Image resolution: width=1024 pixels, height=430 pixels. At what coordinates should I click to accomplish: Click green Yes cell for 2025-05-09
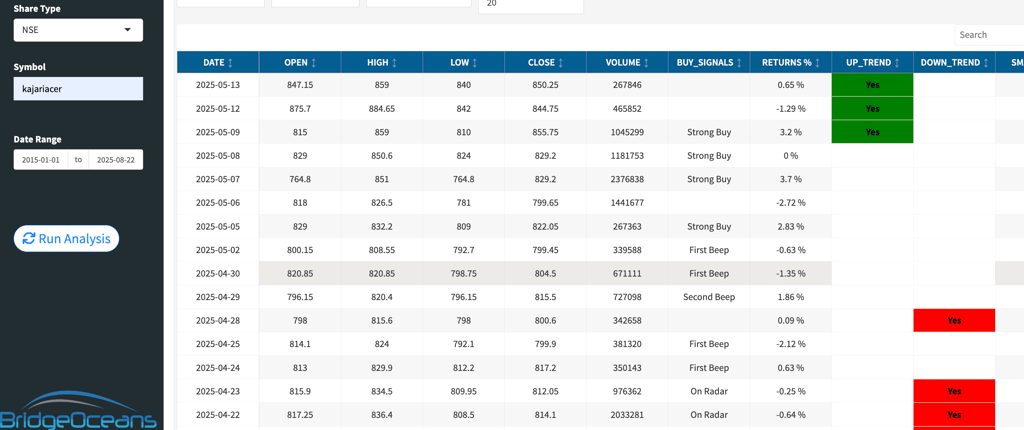[x=872, y=132]
